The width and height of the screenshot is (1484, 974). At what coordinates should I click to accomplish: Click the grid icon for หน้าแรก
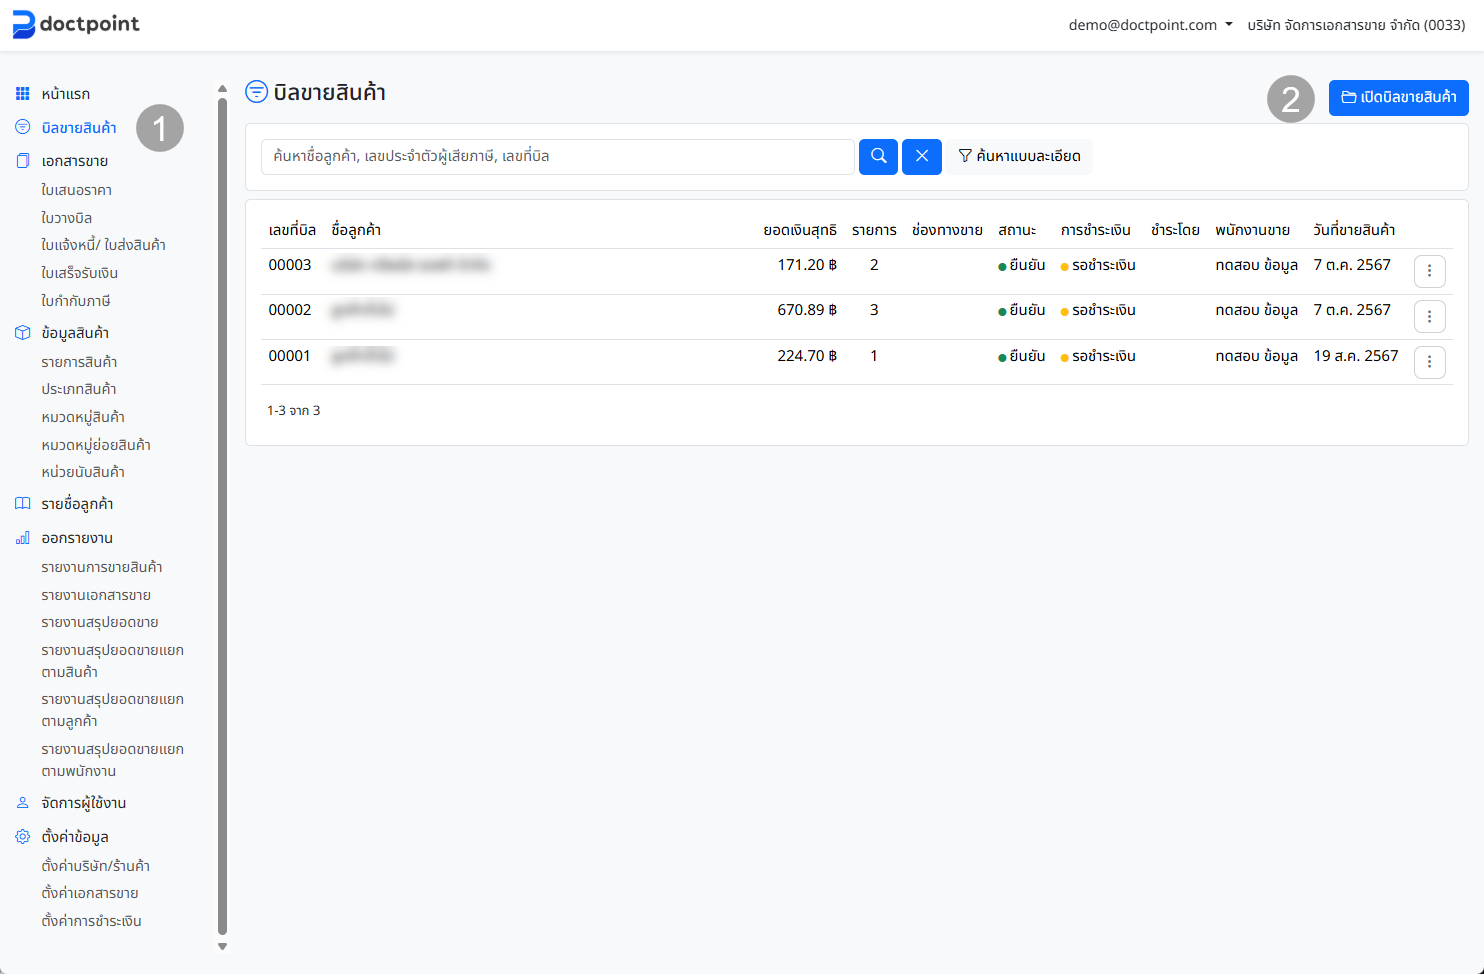click(23, 94)
